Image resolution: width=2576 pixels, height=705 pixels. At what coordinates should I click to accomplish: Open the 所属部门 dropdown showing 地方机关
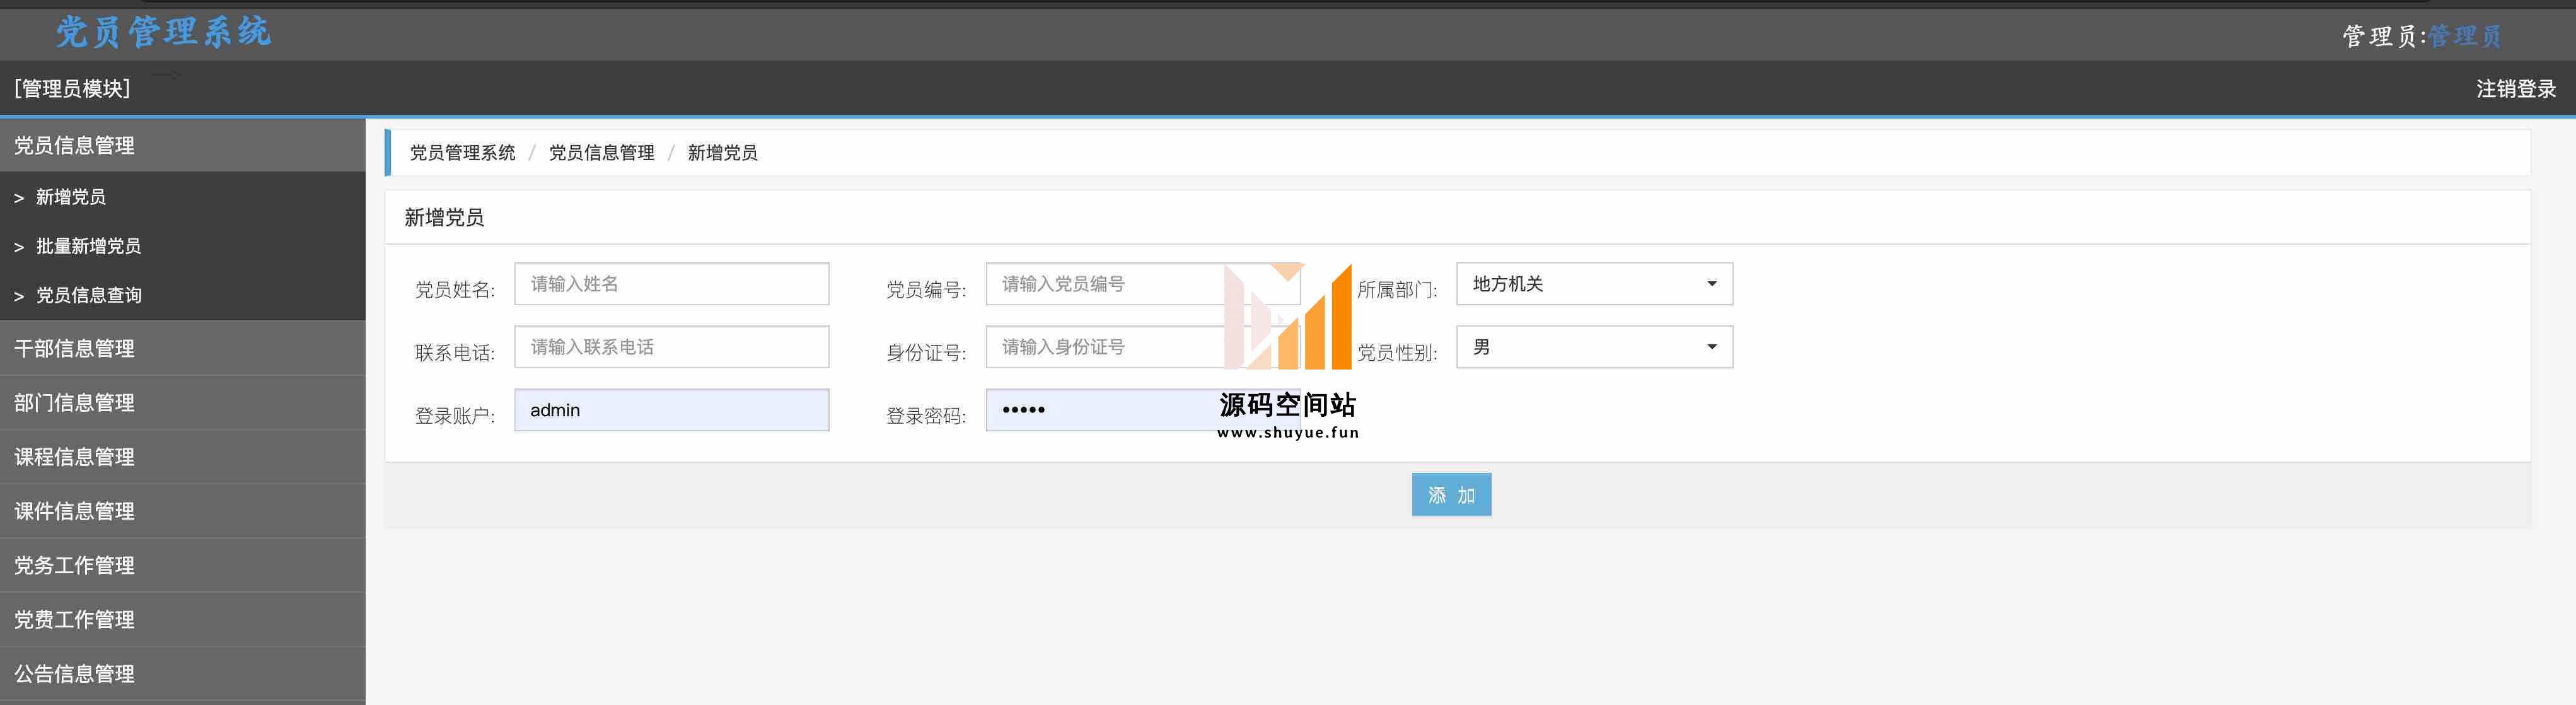click(1594, 284)
